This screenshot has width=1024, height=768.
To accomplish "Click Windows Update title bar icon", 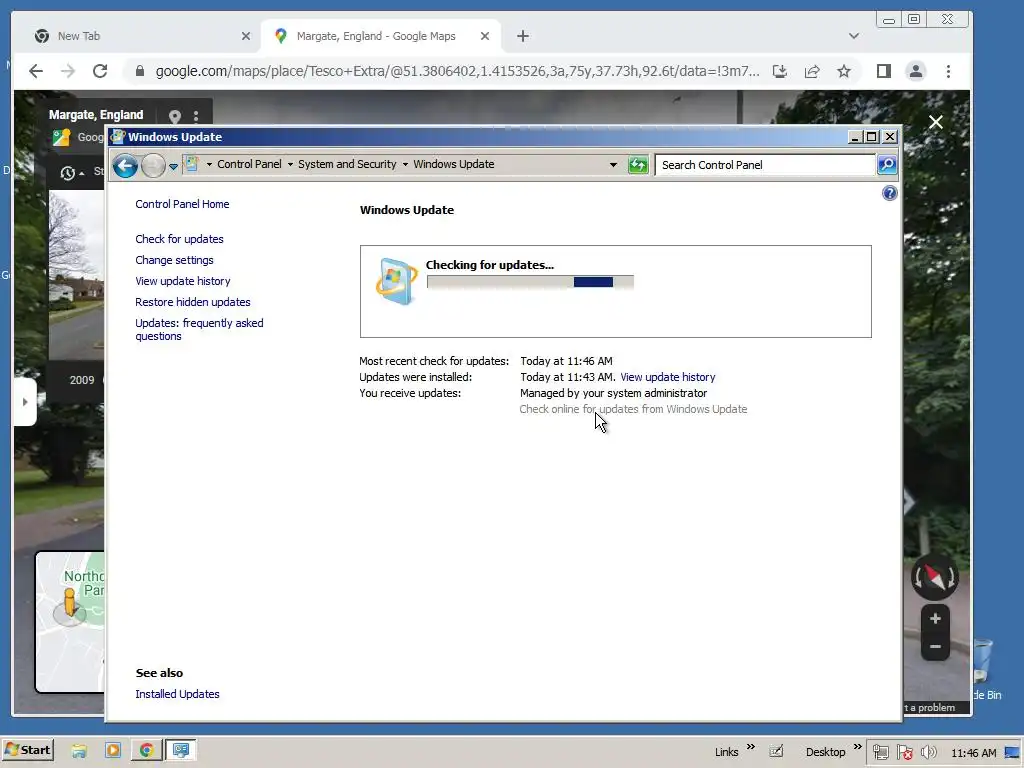I will pyautogui.click(x=118, y=136).
